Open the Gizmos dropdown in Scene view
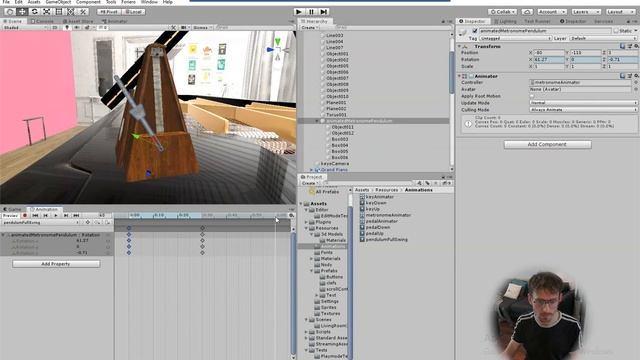The height and width of the screenshot is (360, 640). tap(202, 28)
